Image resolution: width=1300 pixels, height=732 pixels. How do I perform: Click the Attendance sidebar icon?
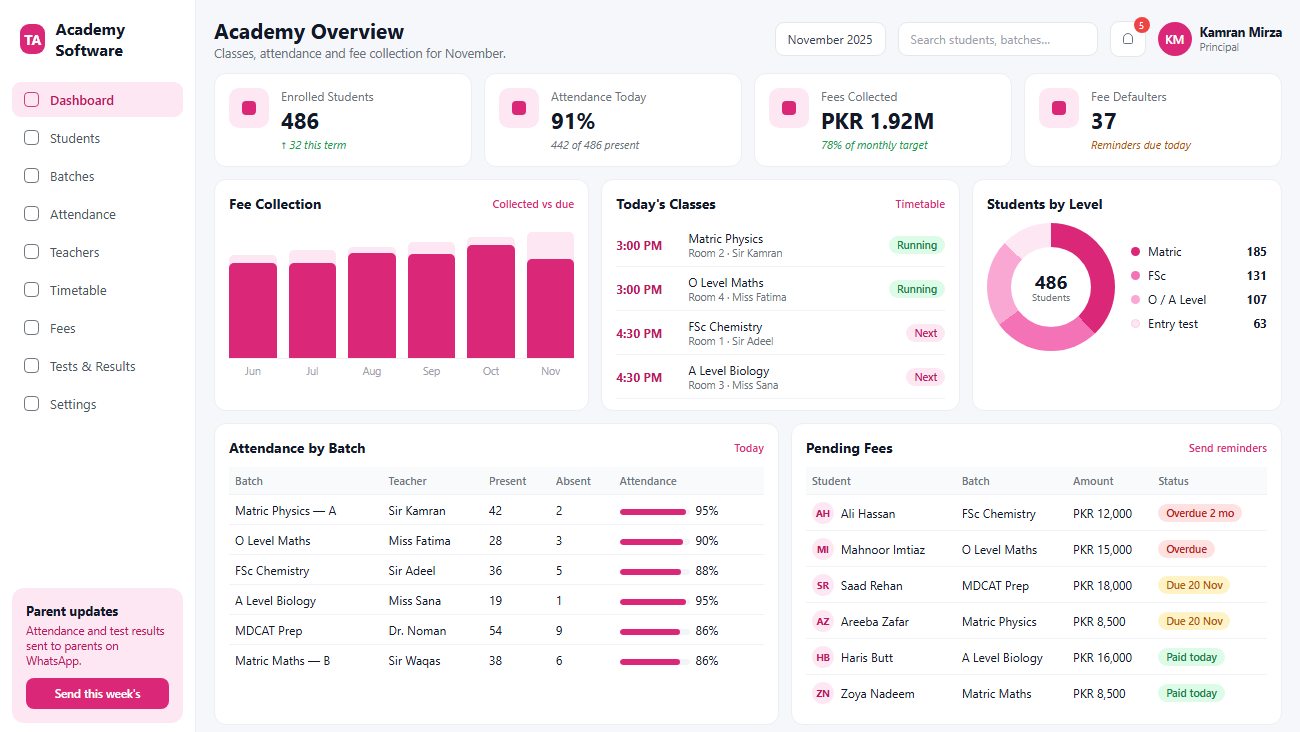(31, 214)
